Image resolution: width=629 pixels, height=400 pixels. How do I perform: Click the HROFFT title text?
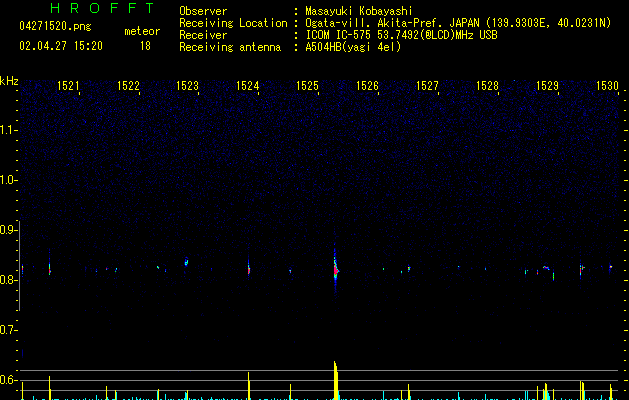pos(102,8)
